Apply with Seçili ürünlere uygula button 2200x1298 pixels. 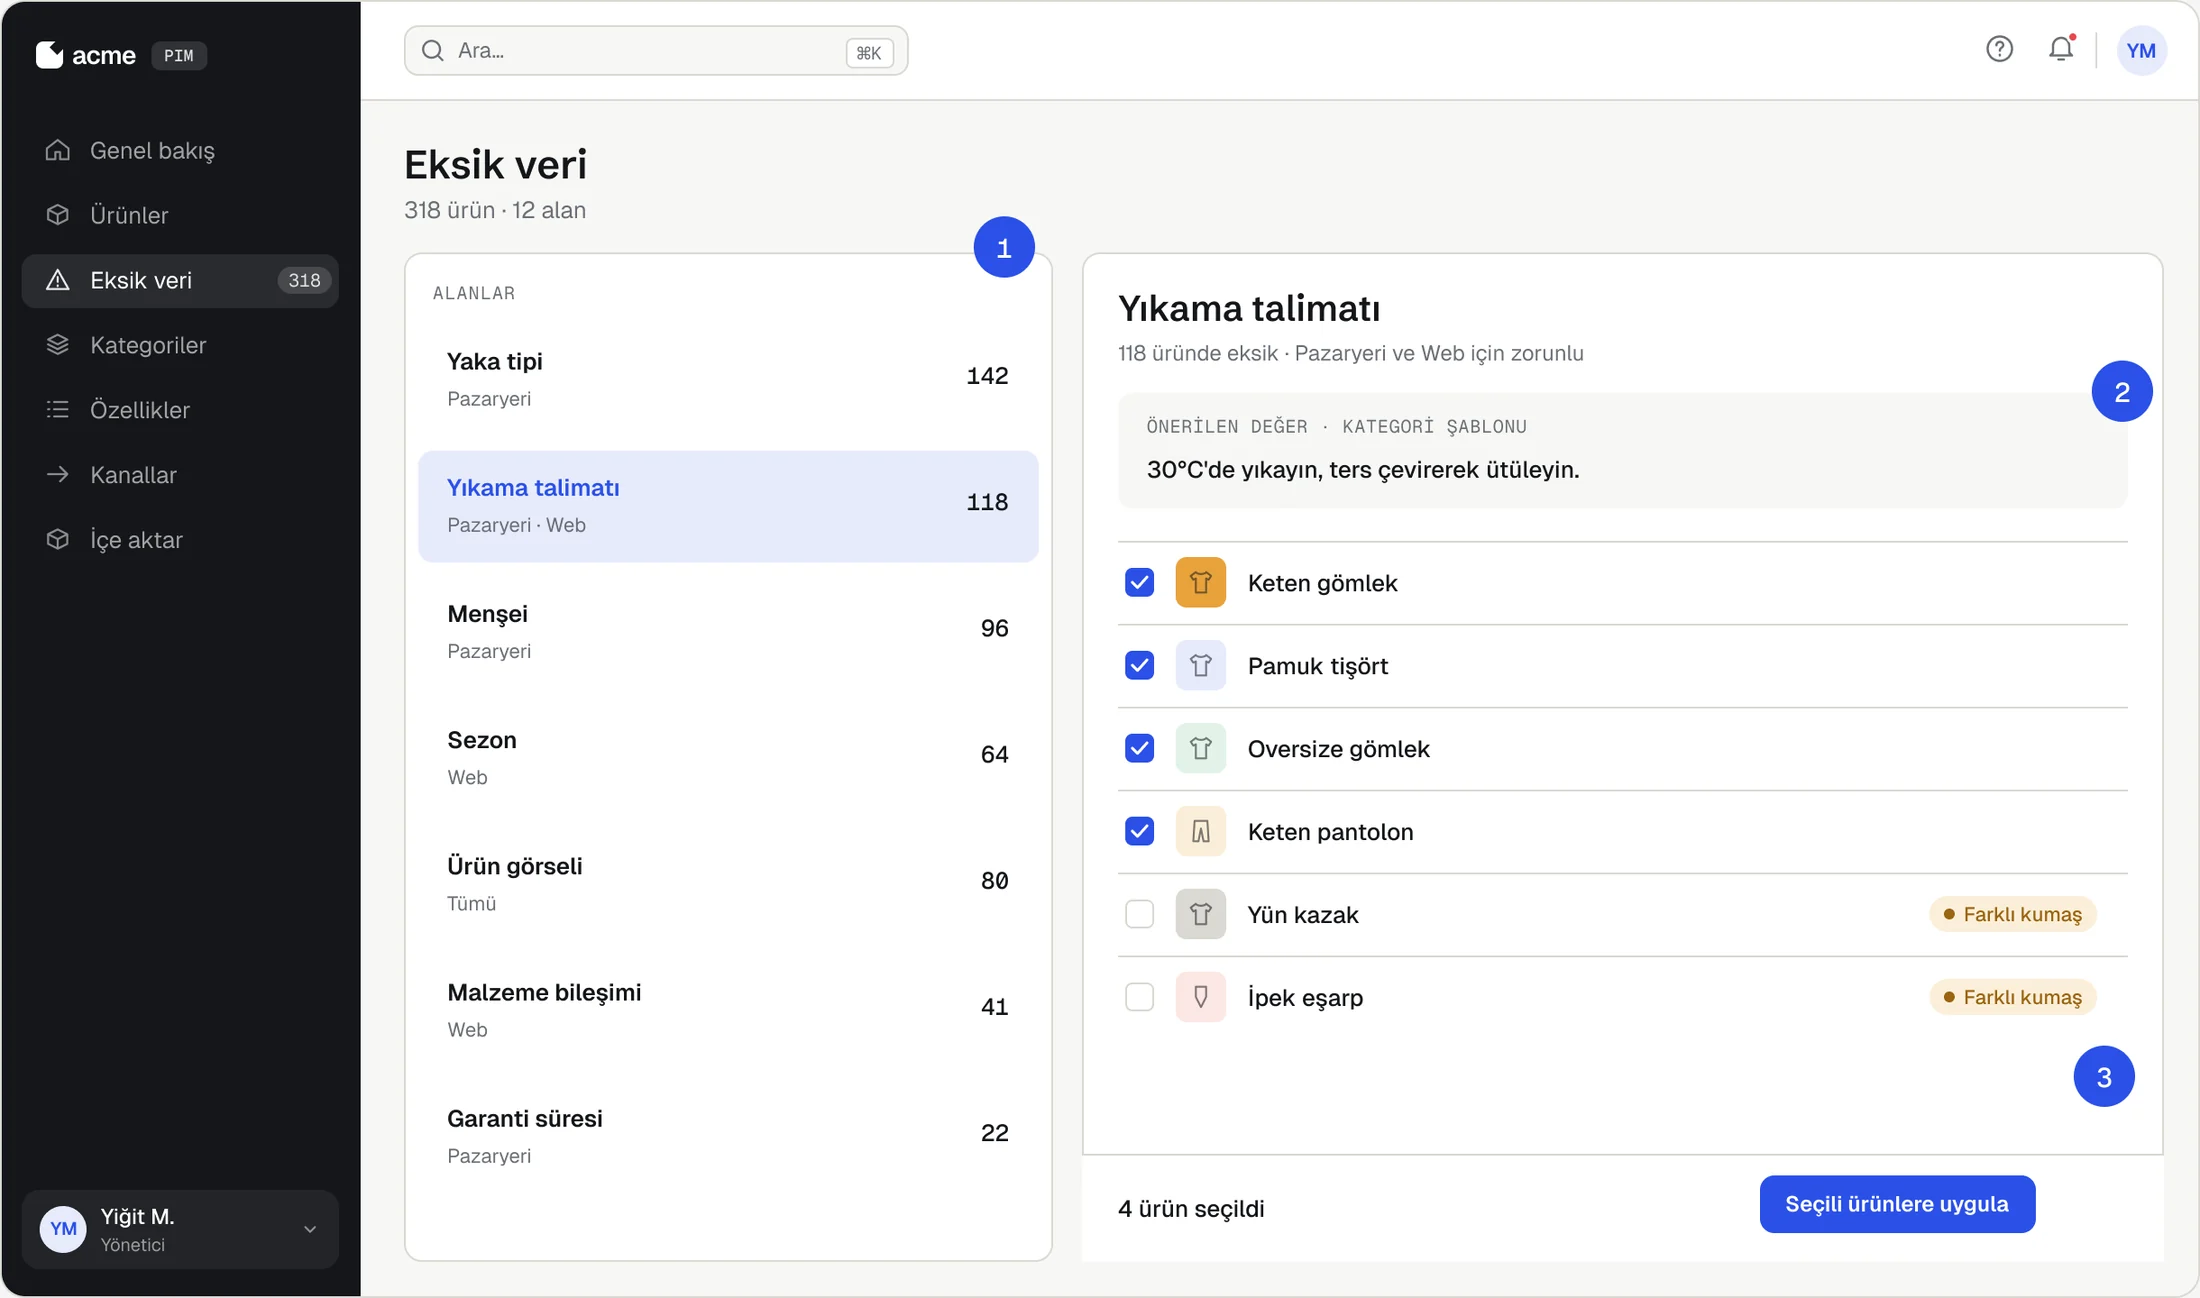(x=1897, y=1204)
